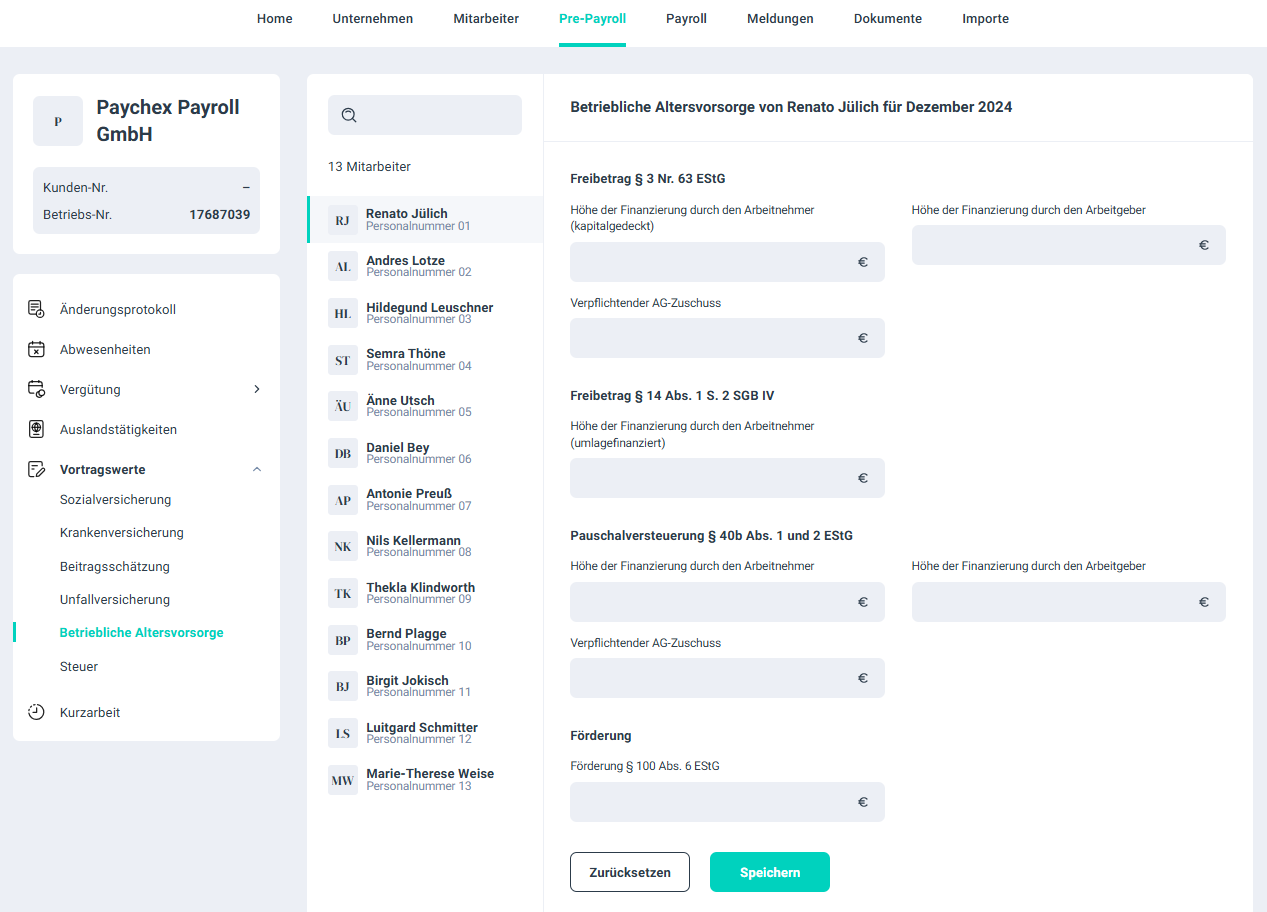Viewport: 1267px width, 912px height.
Task: Open the Sozialversicherung submenu entry
Action: (x=115, y=499)
